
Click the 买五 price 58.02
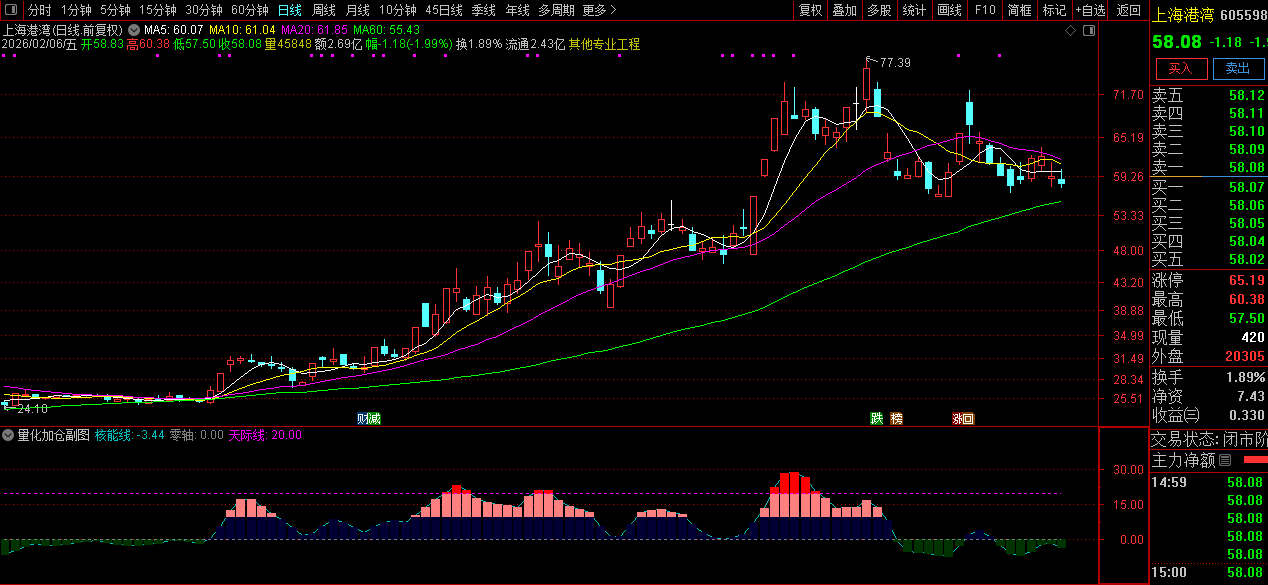coord(1247,259)
